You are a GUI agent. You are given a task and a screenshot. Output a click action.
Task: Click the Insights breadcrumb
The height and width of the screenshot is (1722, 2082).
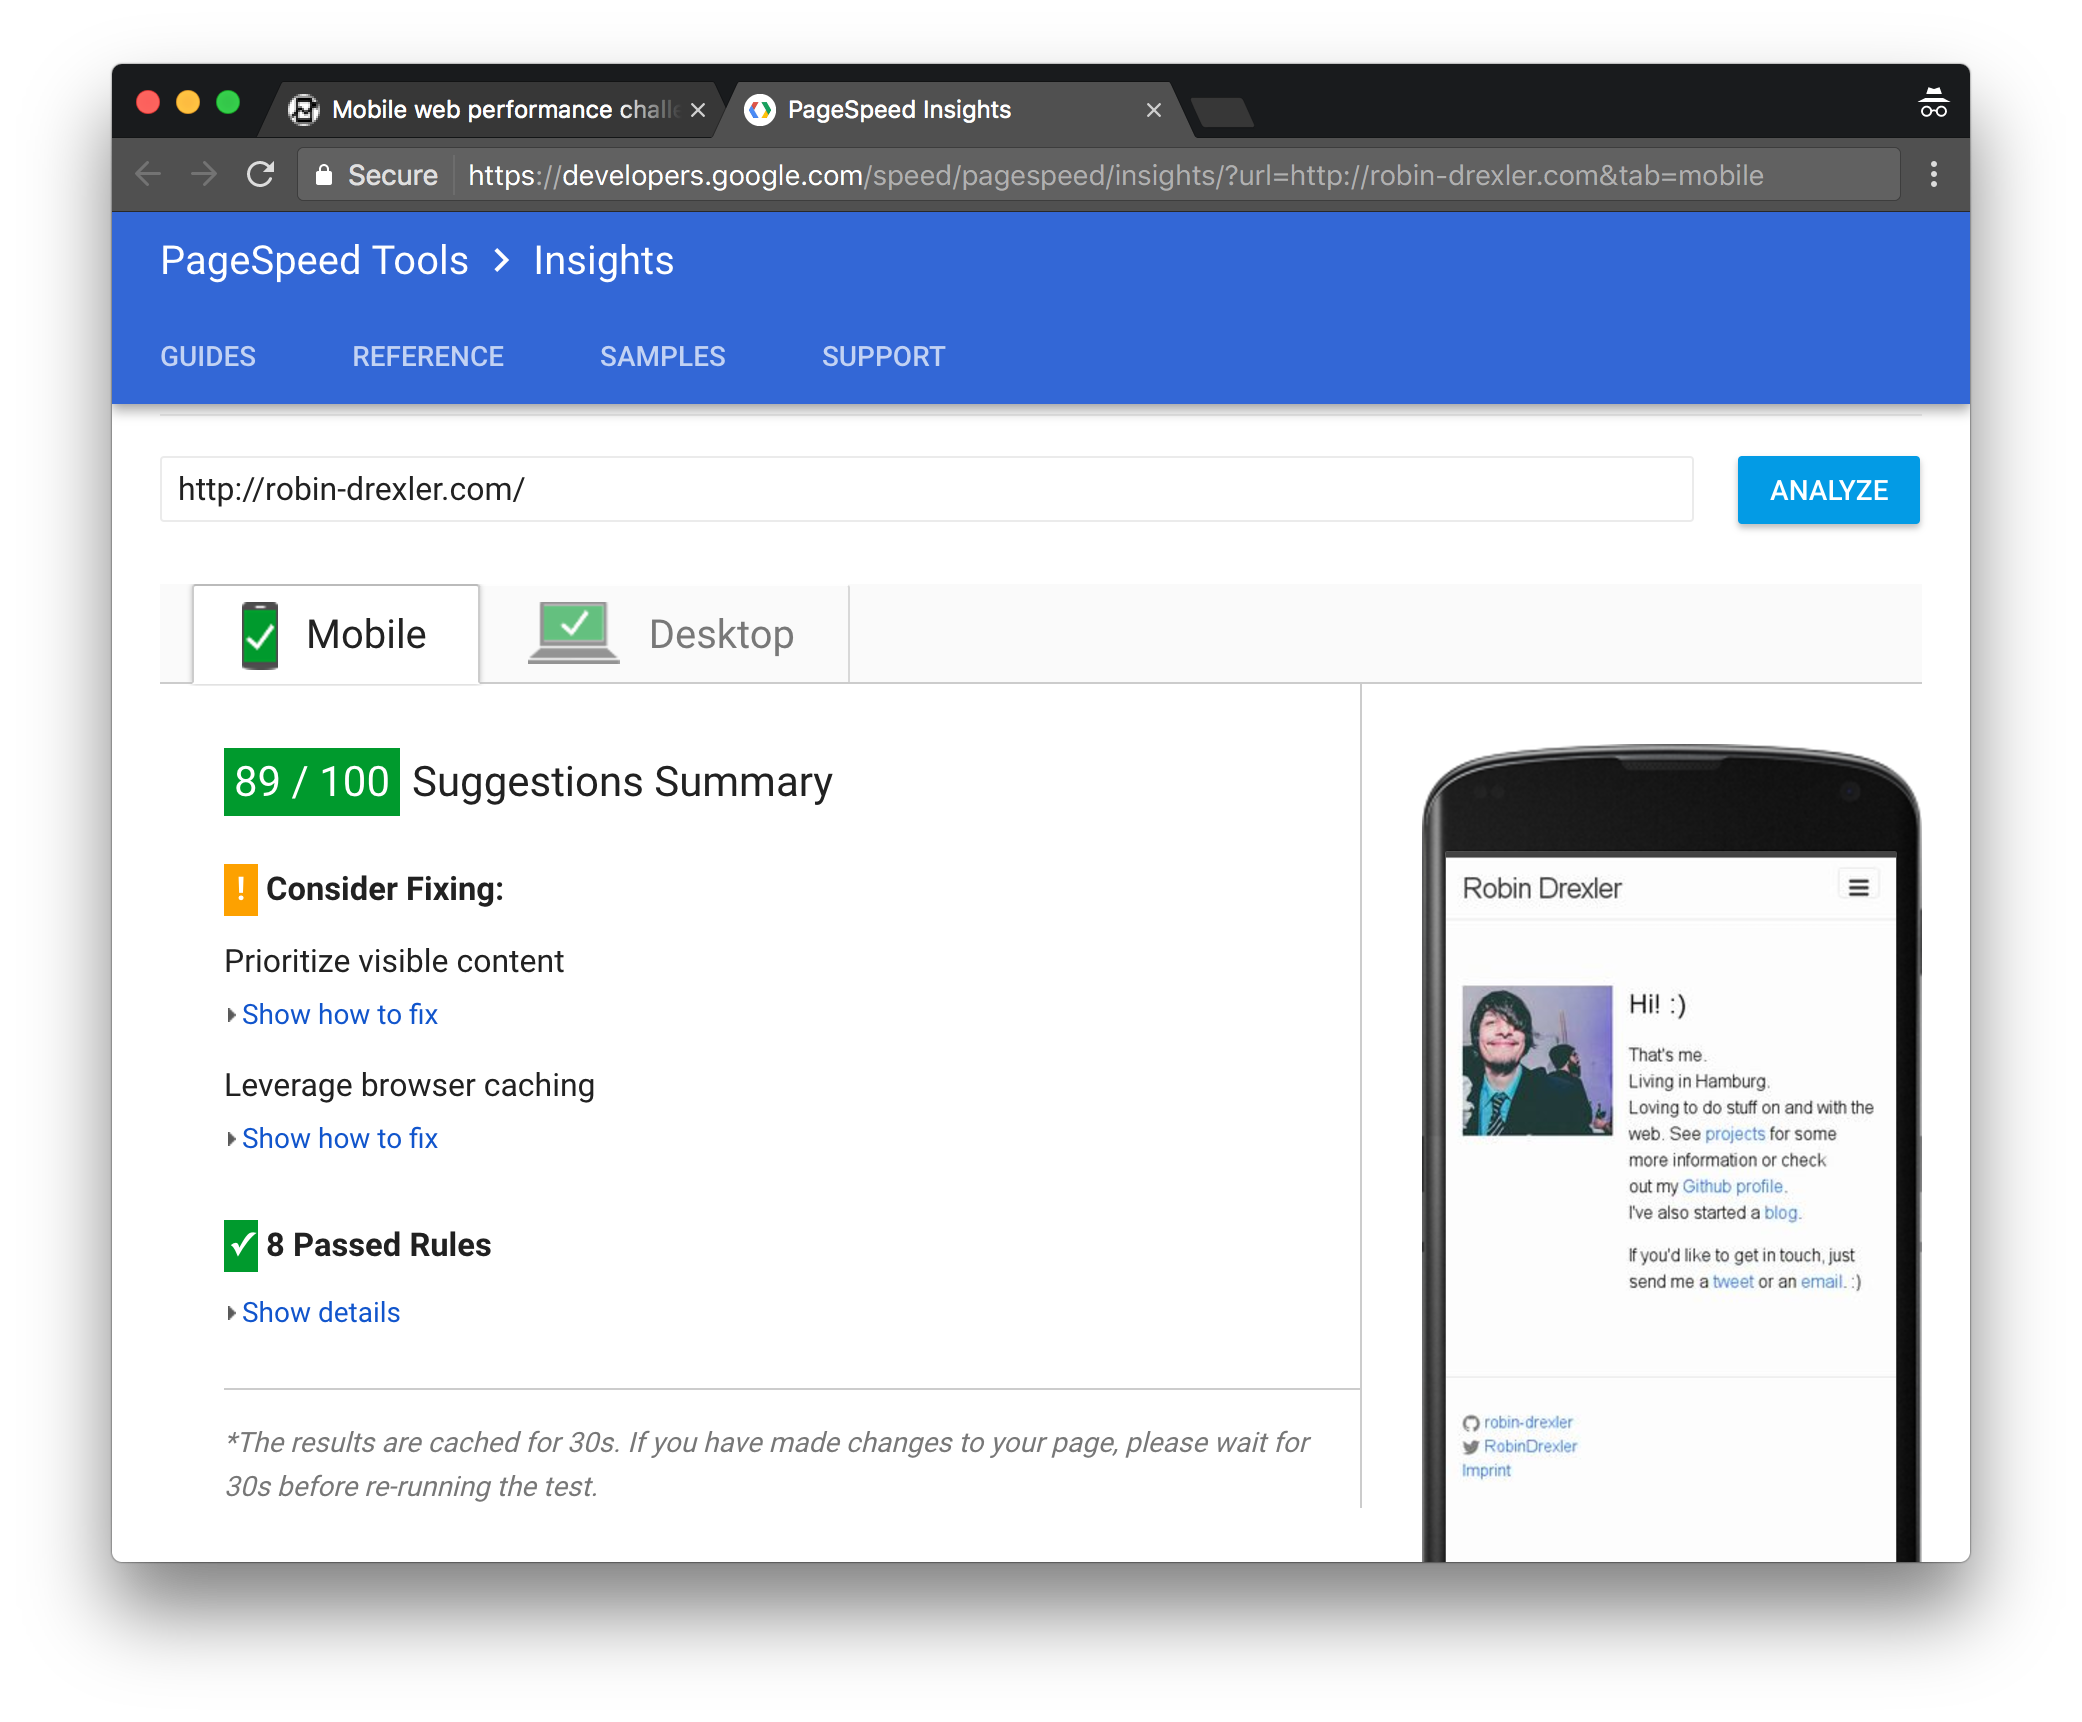[x=604, y=261]
